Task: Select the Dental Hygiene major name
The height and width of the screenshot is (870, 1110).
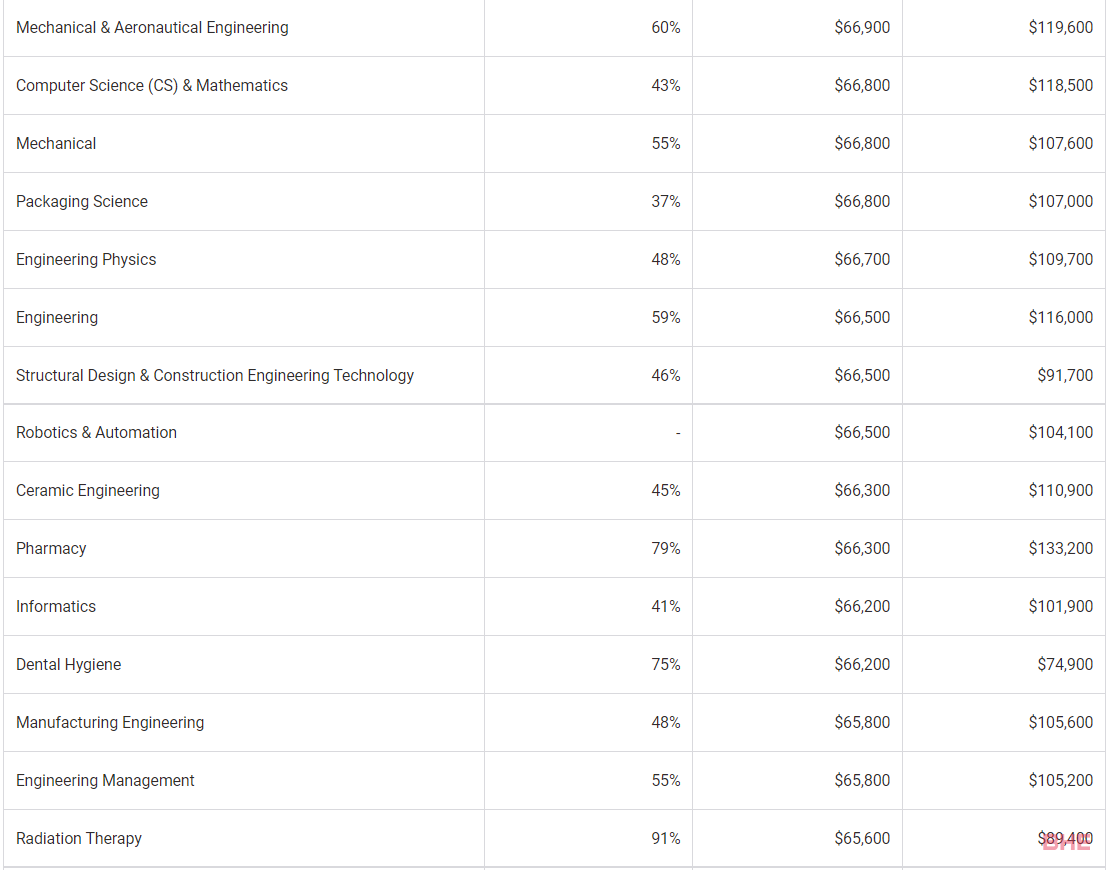Action: [x=68, y=665]
